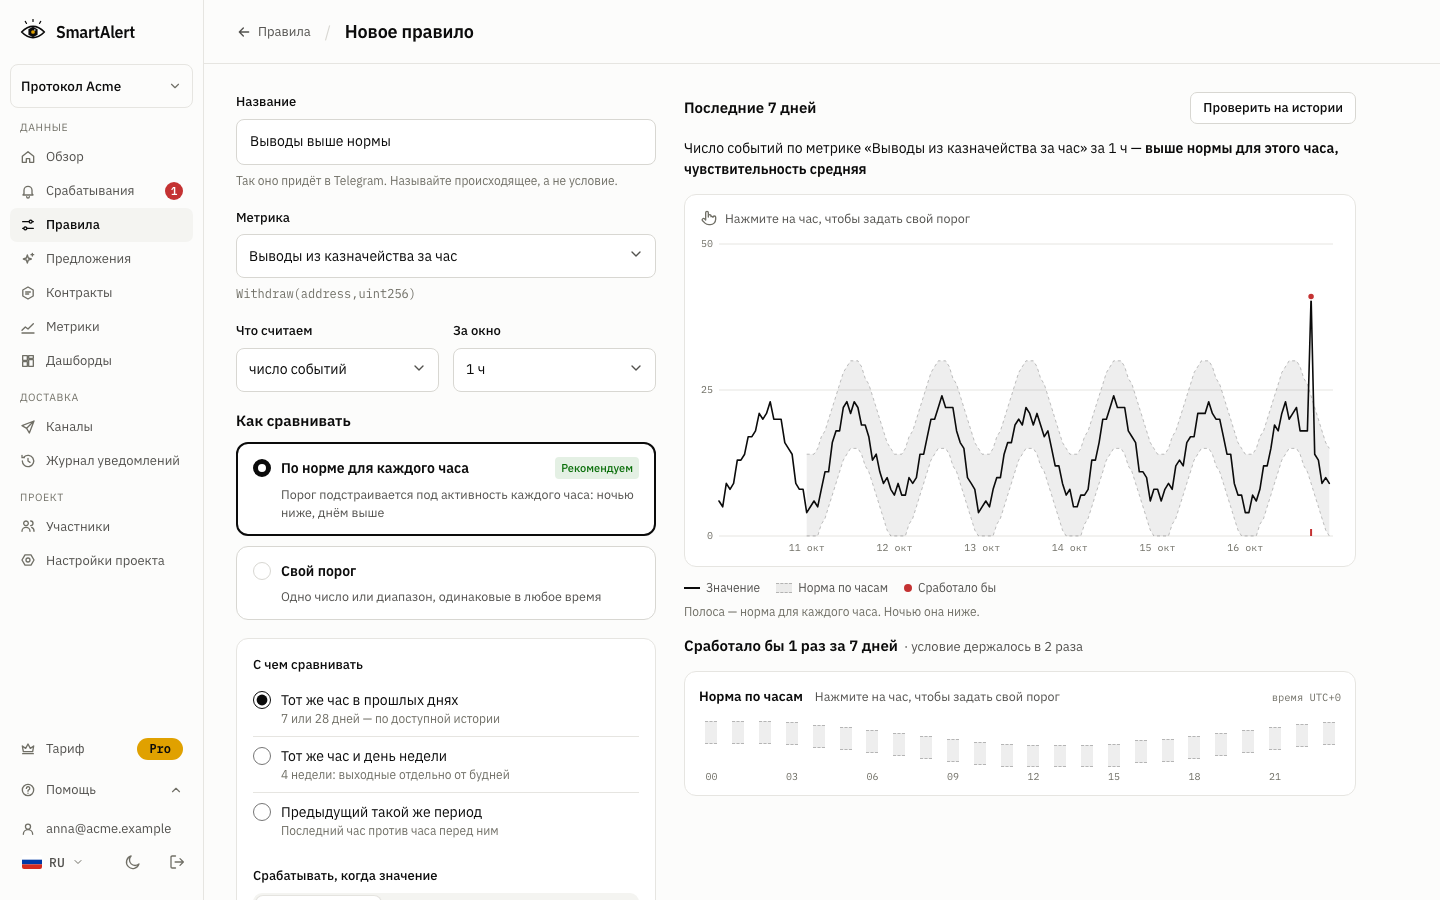Open the «число событий» dropdown

tap(337, 370)
